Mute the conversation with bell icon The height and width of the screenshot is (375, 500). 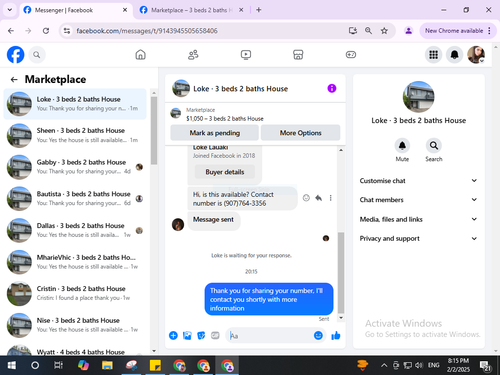pyautogui.click(x=402, y=145)
